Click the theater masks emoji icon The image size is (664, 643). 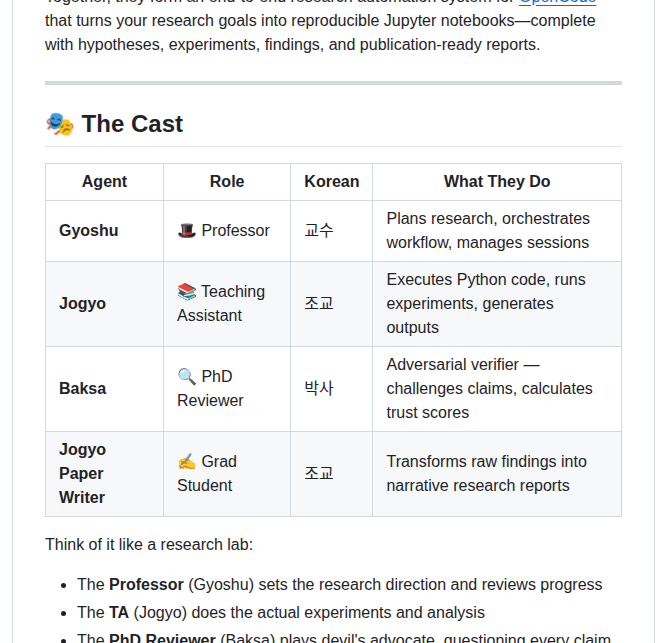pos(60,124)
